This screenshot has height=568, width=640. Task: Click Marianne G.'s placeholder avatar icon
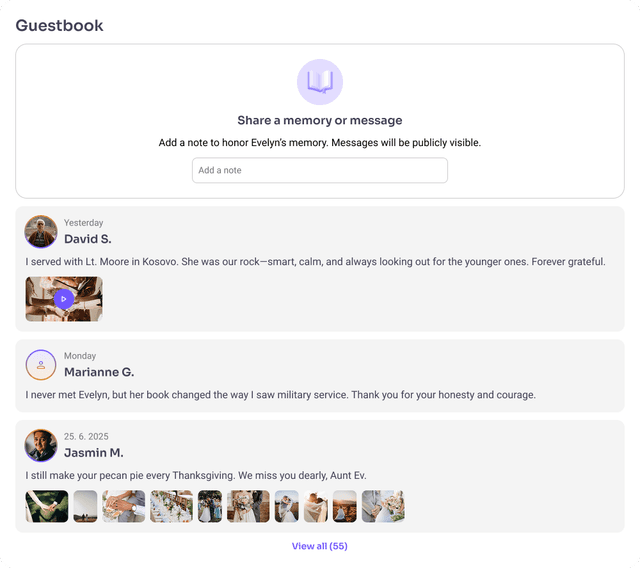pyautogui.click(x=41, y=365)
